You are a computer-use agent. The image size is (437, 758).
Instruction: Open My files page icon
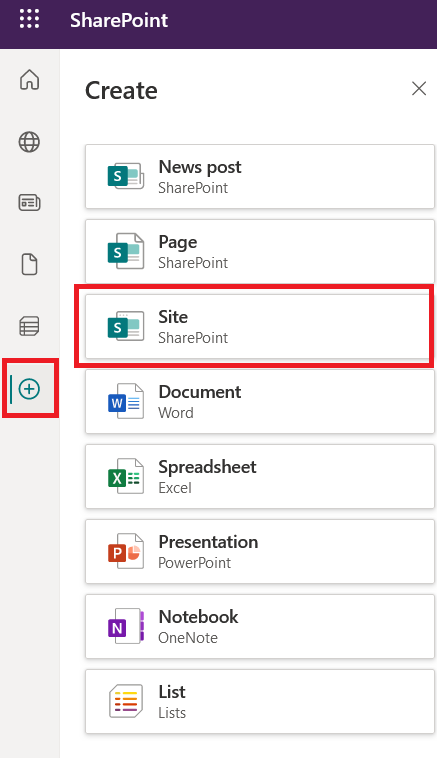(29, 264)
